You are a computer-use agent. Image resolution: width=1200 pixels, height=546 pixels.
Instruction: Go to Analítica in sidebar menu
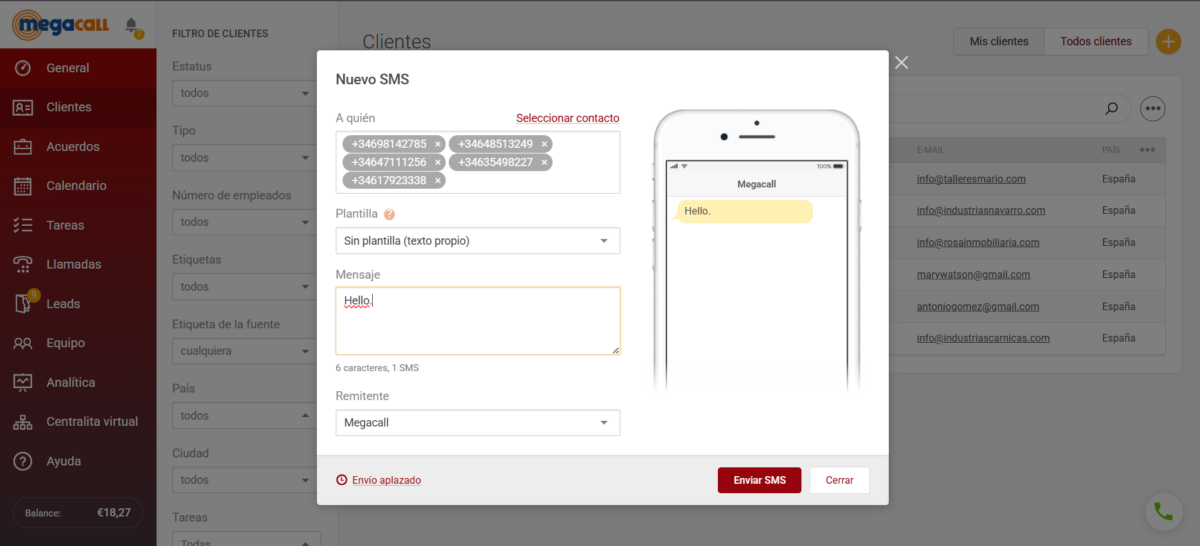pyautogui.click(x=70, y=383)
